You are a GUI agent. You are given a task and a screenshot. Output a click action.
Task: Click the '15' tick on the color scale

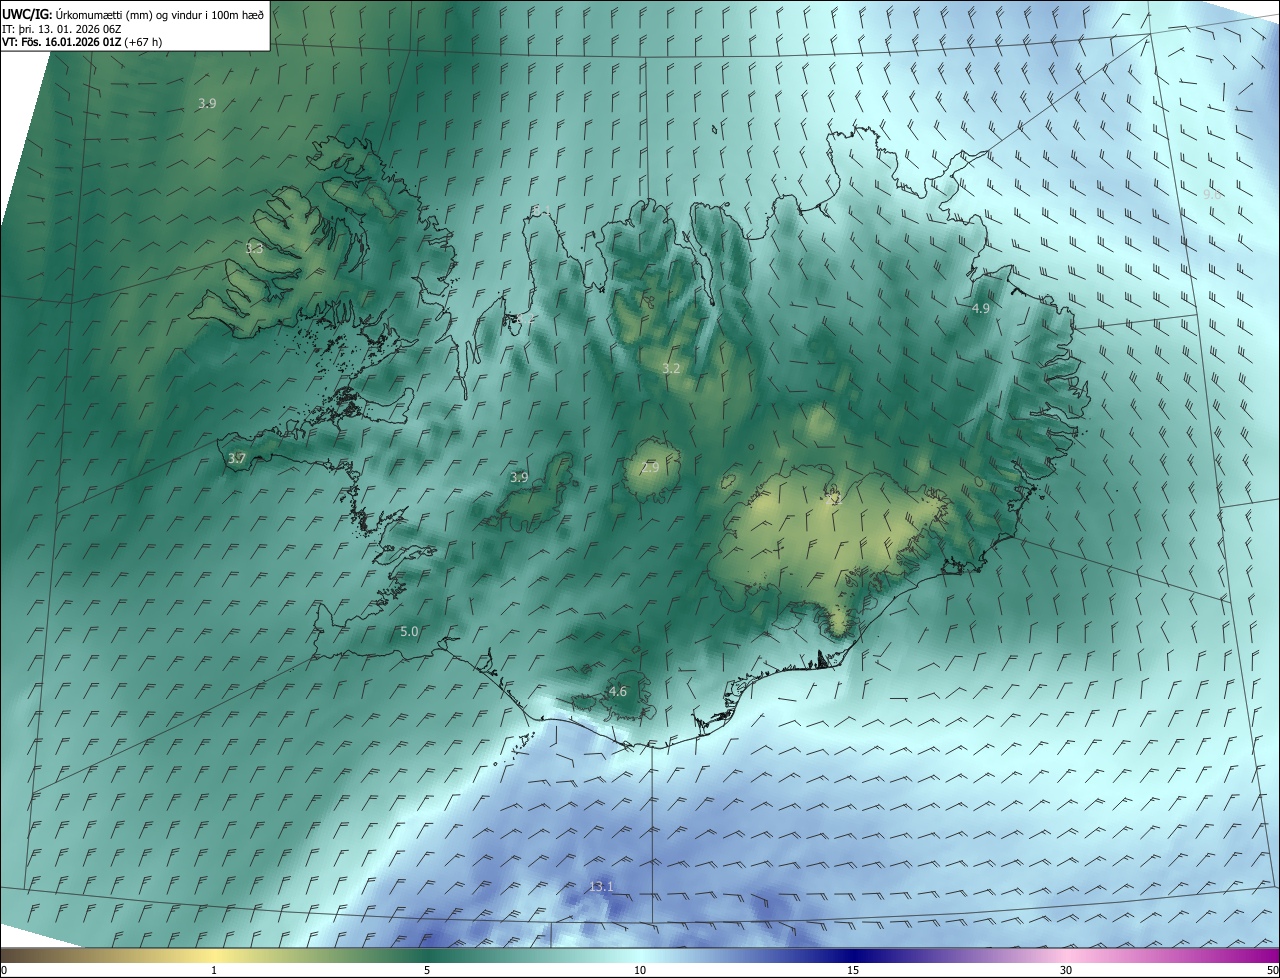tap(853, 971)
